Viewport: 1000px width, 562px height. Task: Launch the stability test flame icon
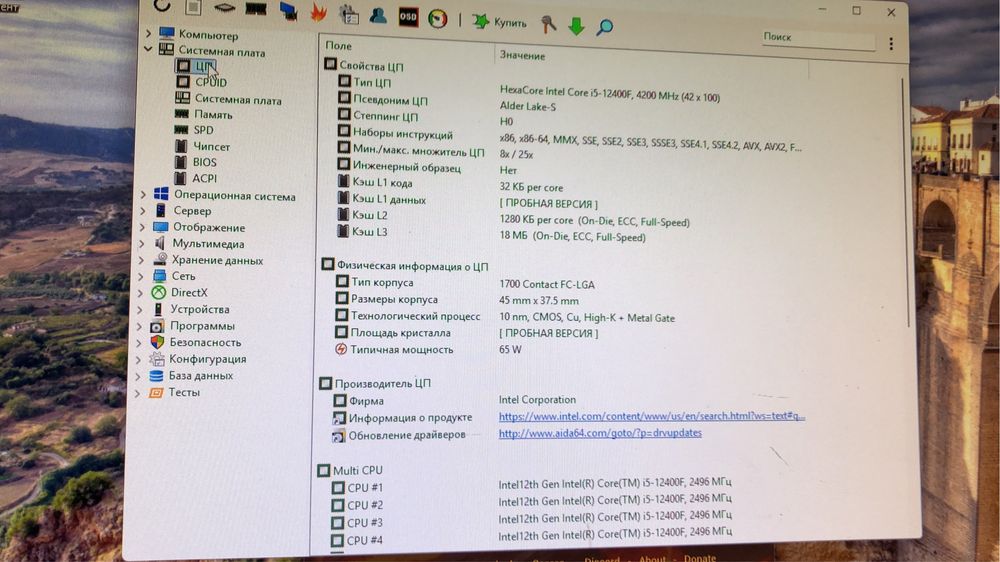point(318,12)
